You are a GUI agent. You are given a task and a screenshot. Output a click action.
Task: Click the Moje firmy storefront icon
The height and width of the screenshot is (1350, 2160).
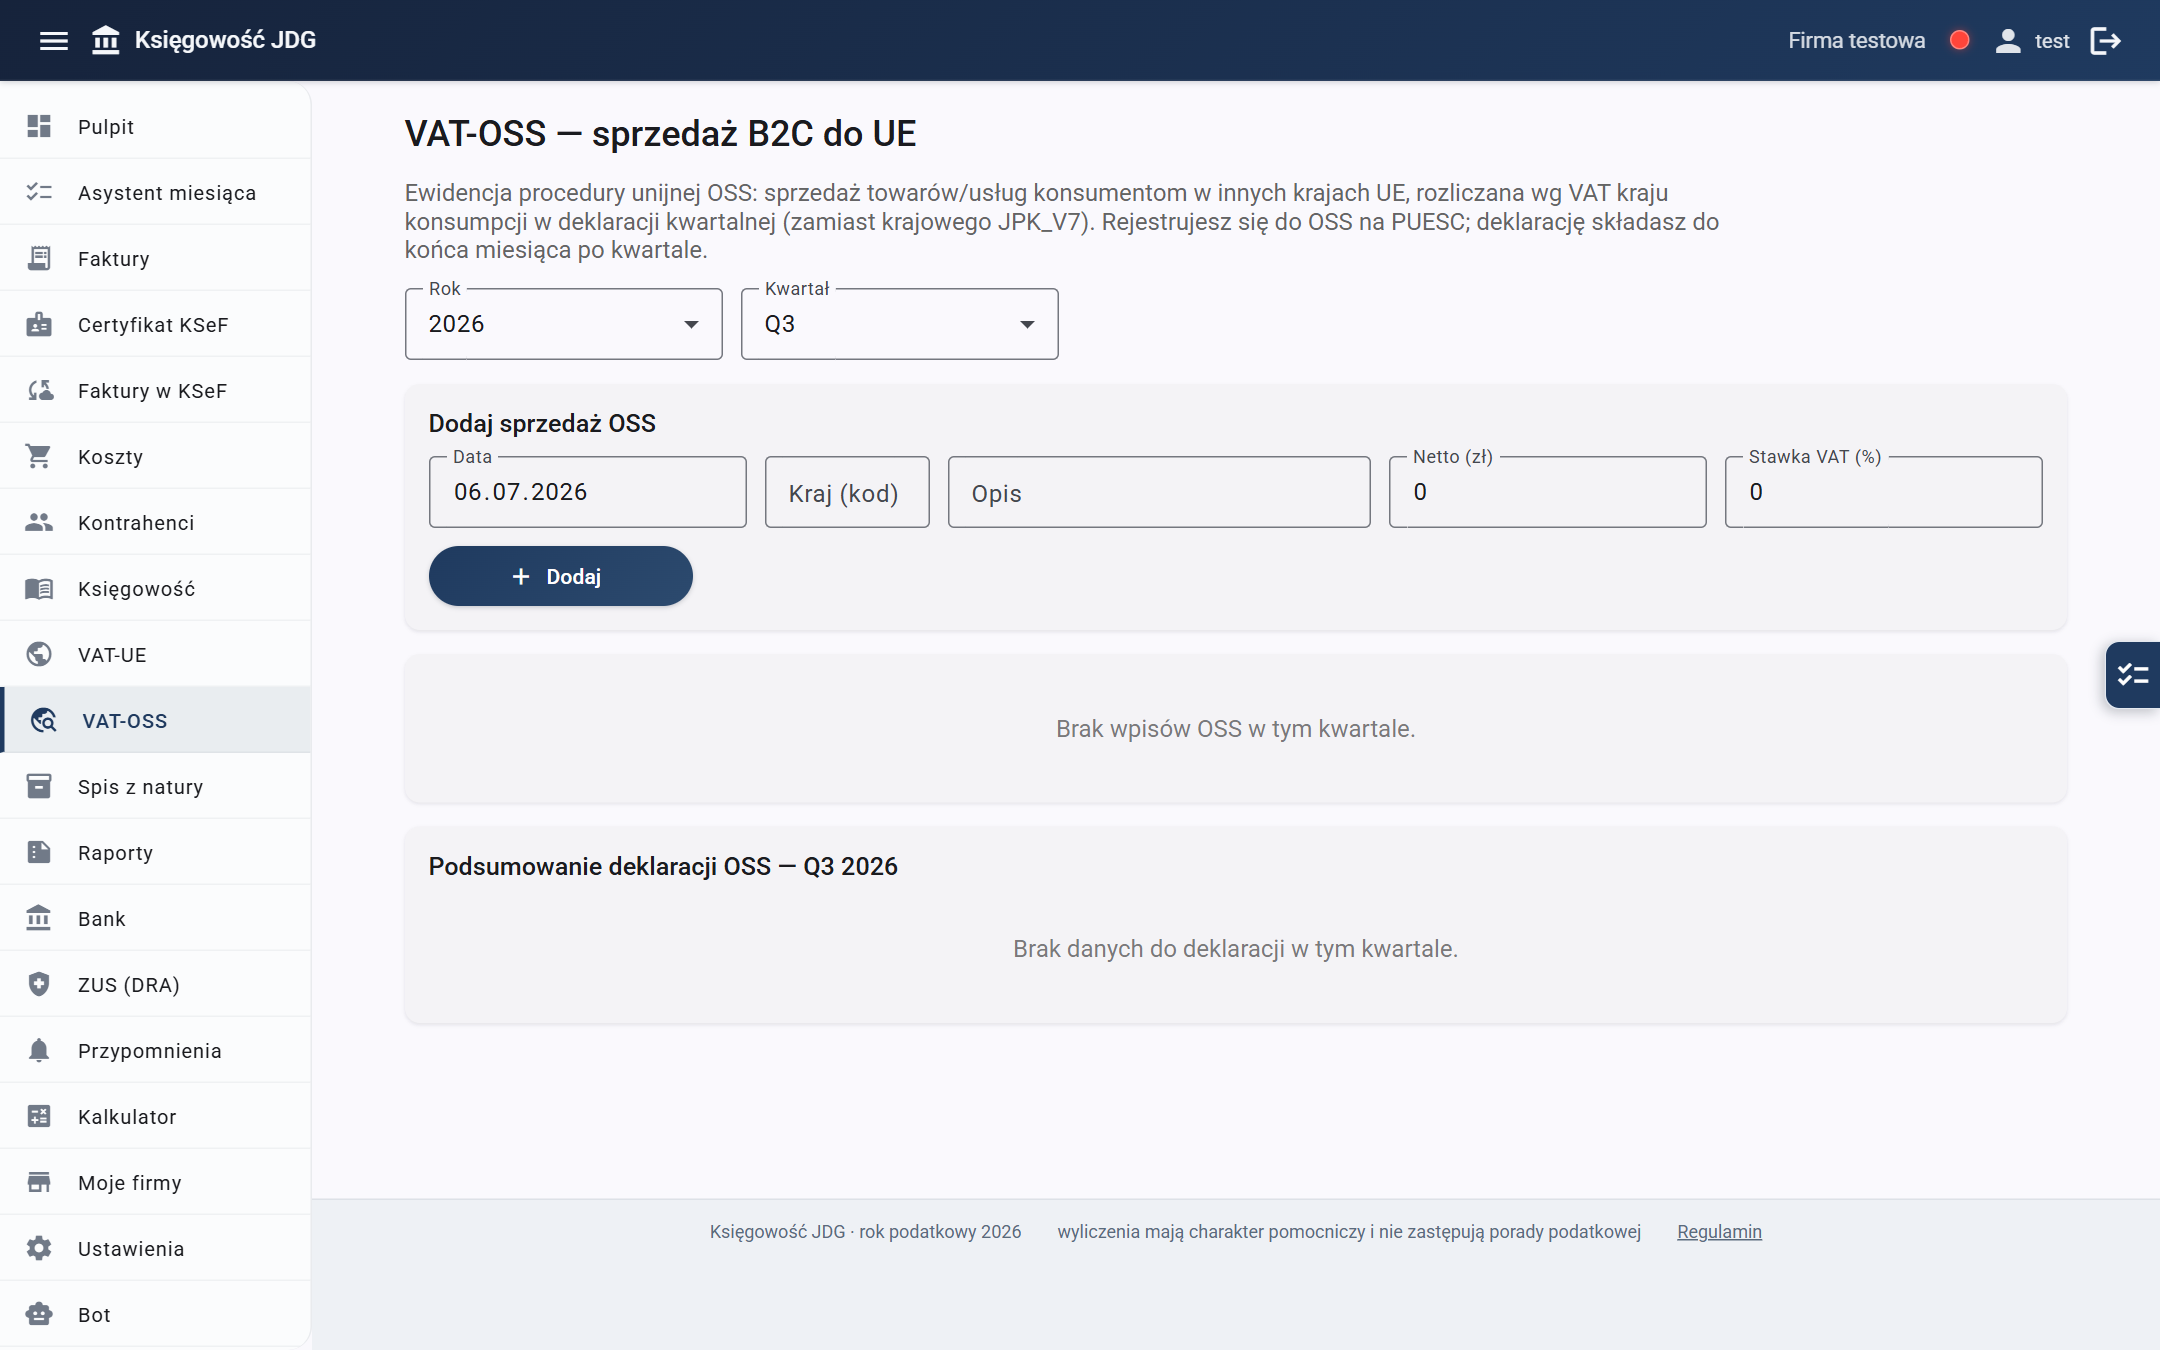pos(39,1182)
